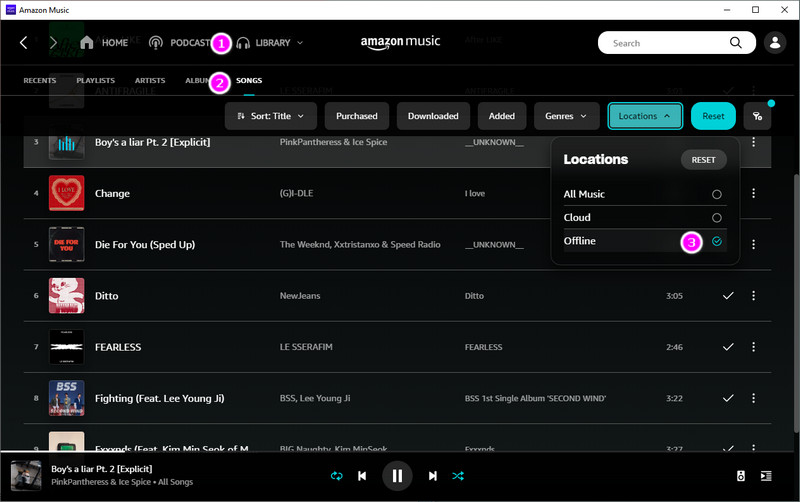The width and height of the screenshot is (800, 502).
Task: Click the Search input field
Action: pos(677,43)
